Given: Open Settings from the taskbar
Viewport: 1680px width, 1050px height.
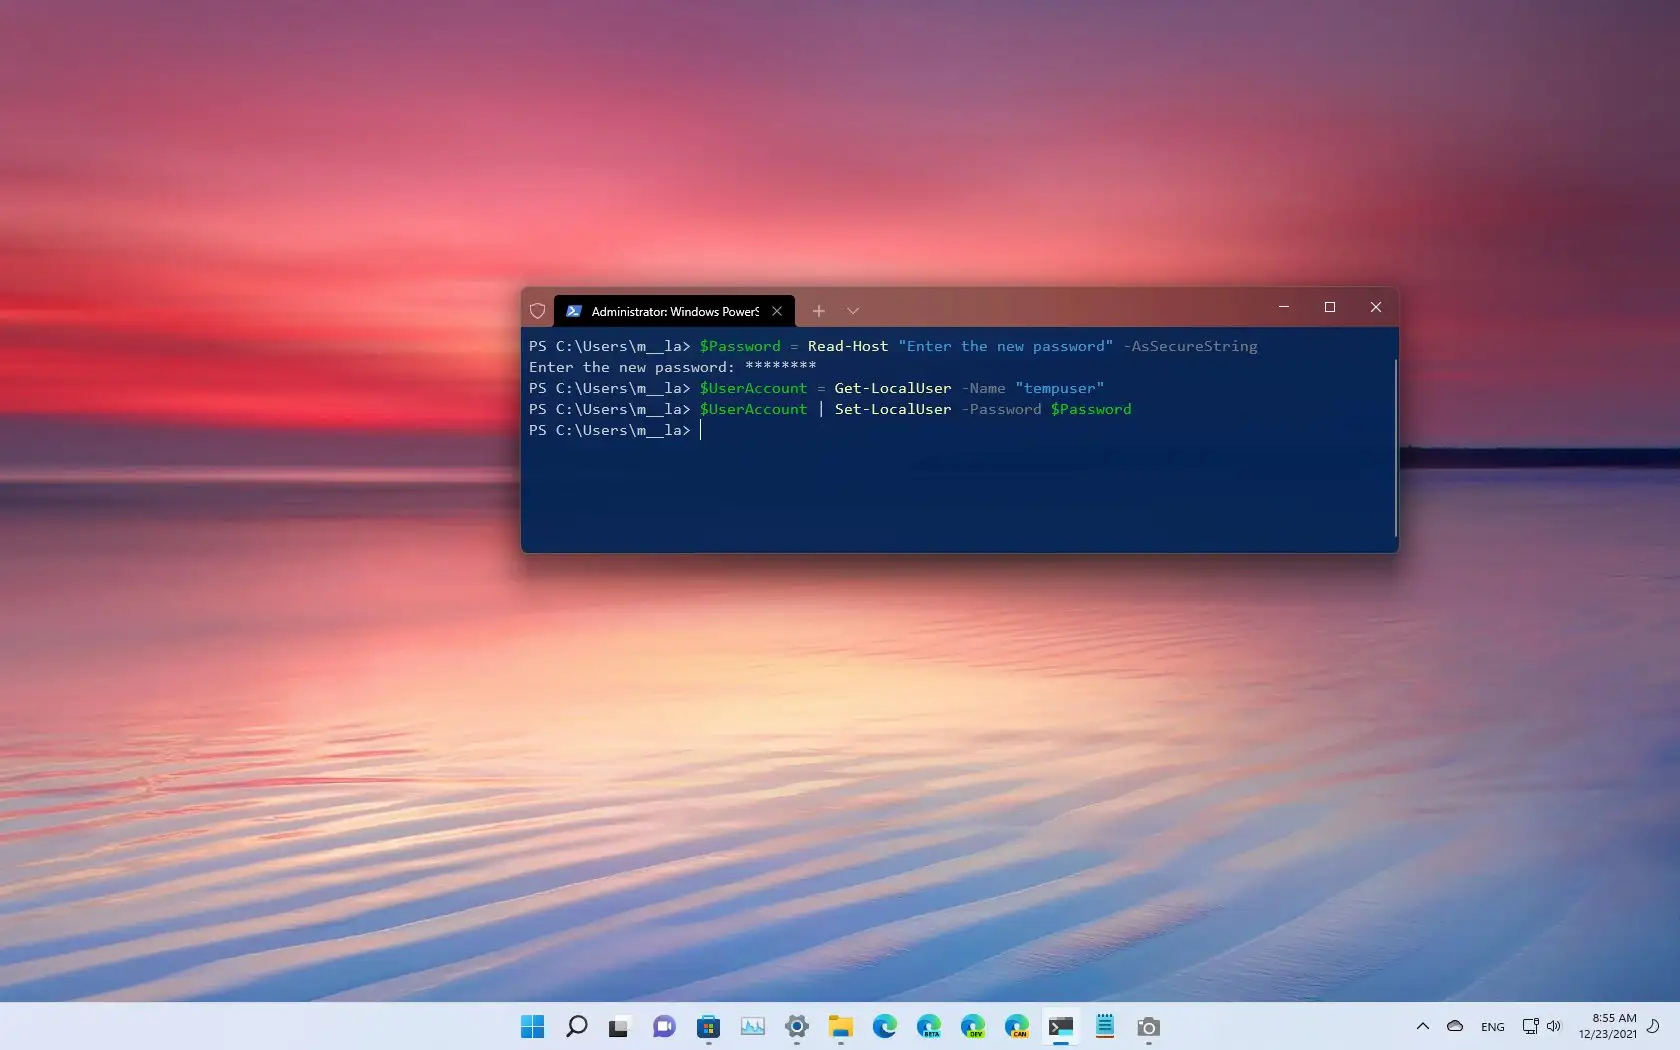Looking at the screenshot, I should click(797, 1027).
